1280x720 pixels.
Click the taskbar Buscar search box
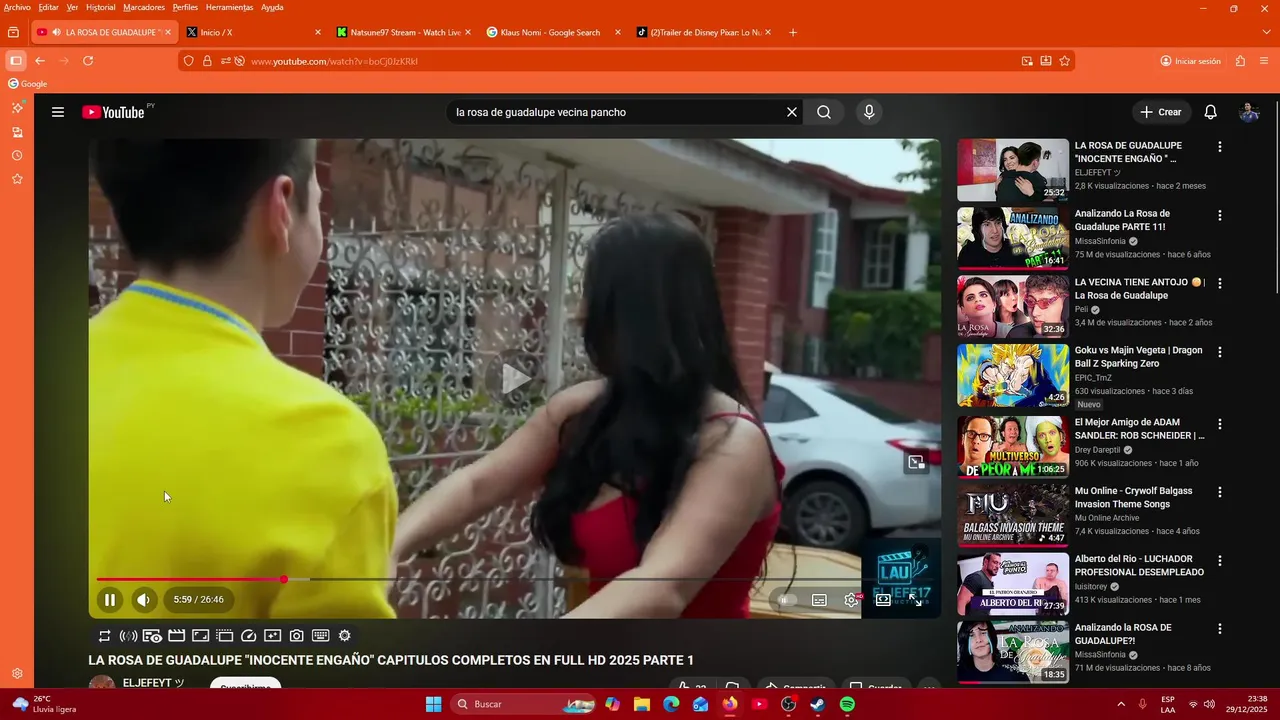tap(524, 704)
